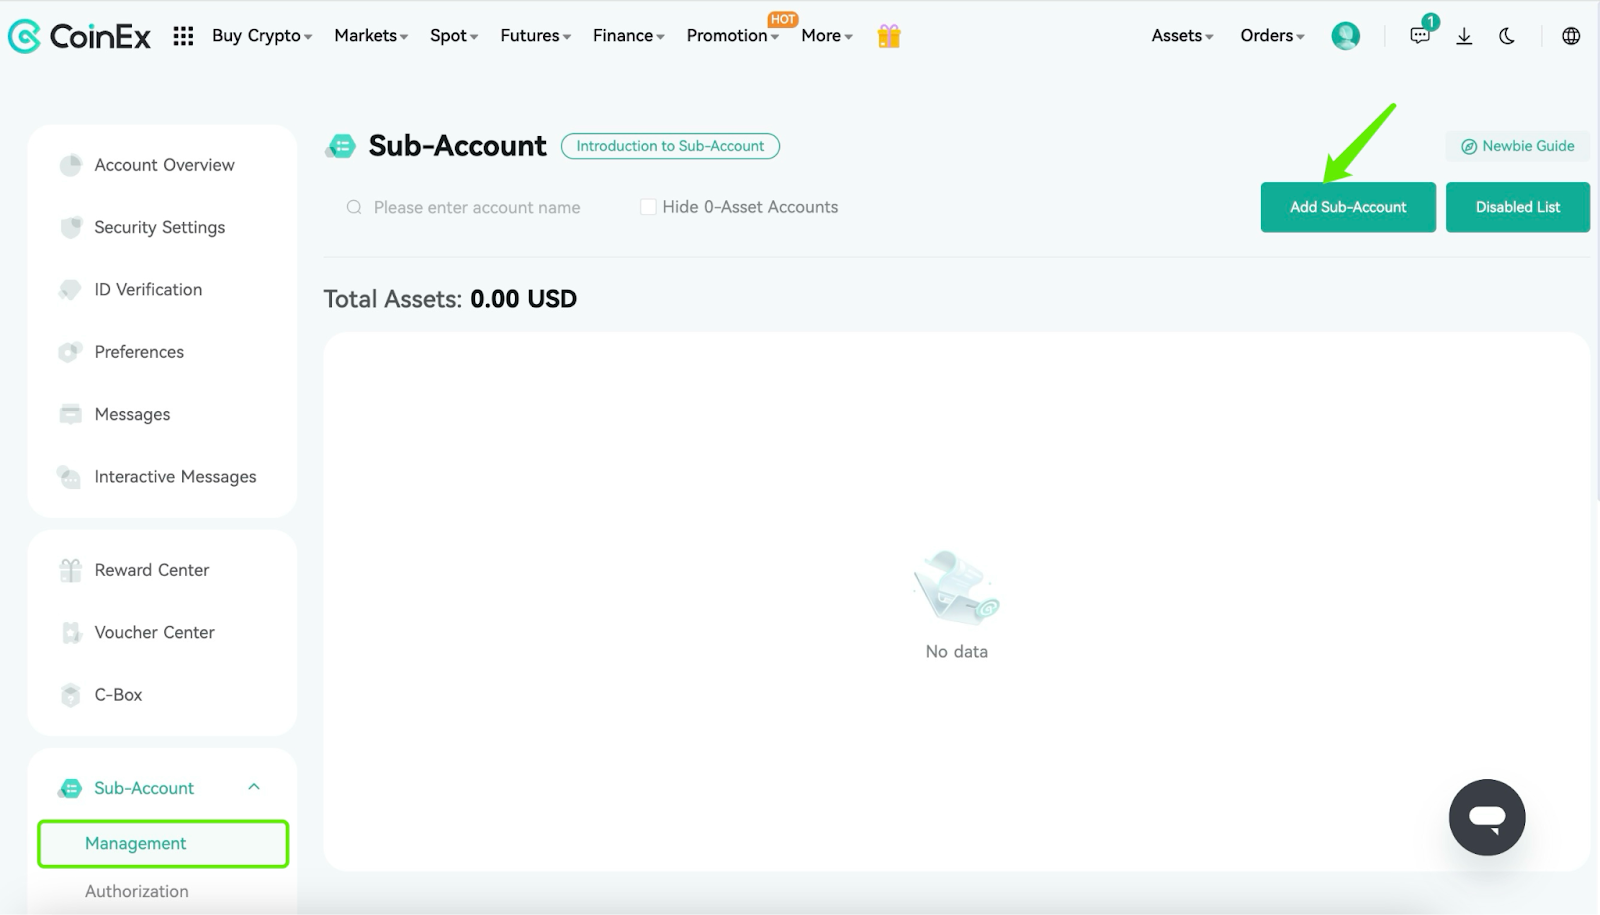Expand the Buy Crypto dropdown
Viewport: 1600px width, 915px height.
(262, 36)
